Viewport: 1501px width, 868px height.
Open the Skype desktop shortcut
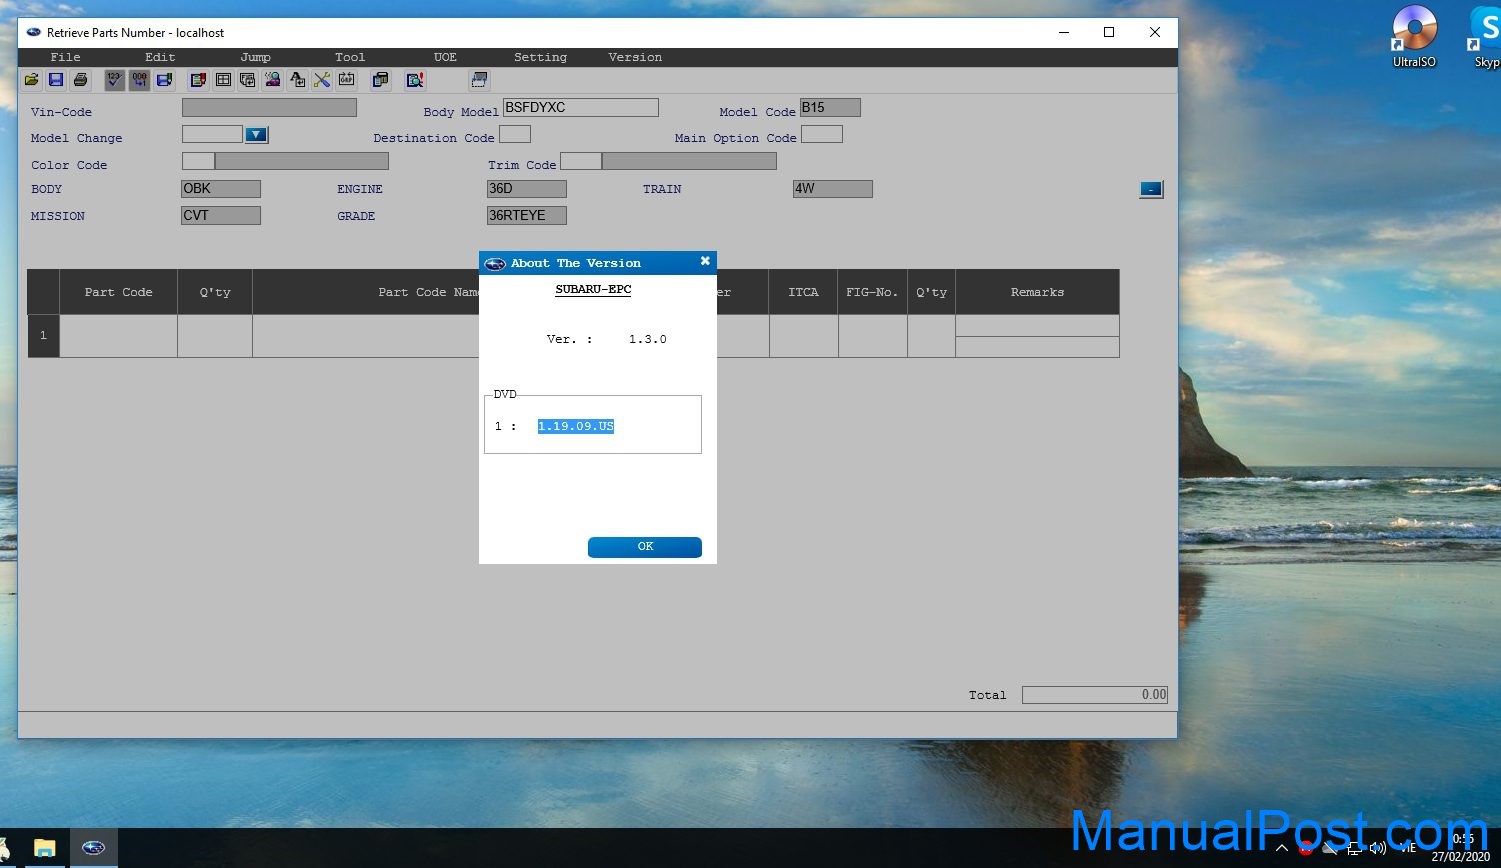pyautogui.click(x=1485, y=36)
